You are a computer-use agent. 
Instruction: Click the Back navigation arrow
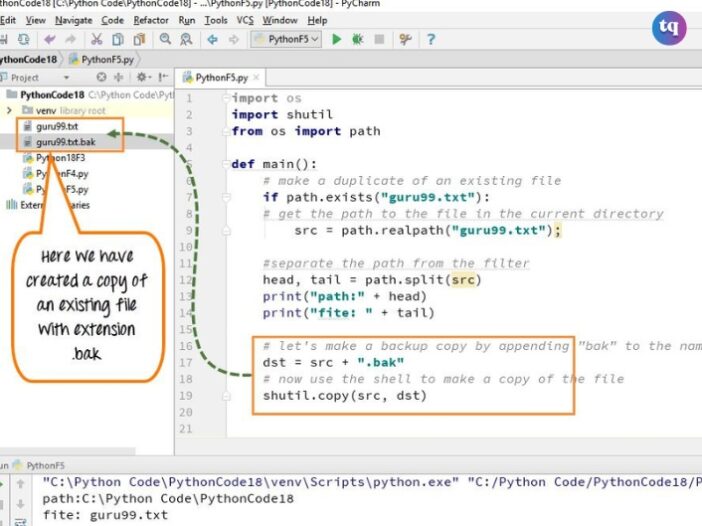click(212, 39)
